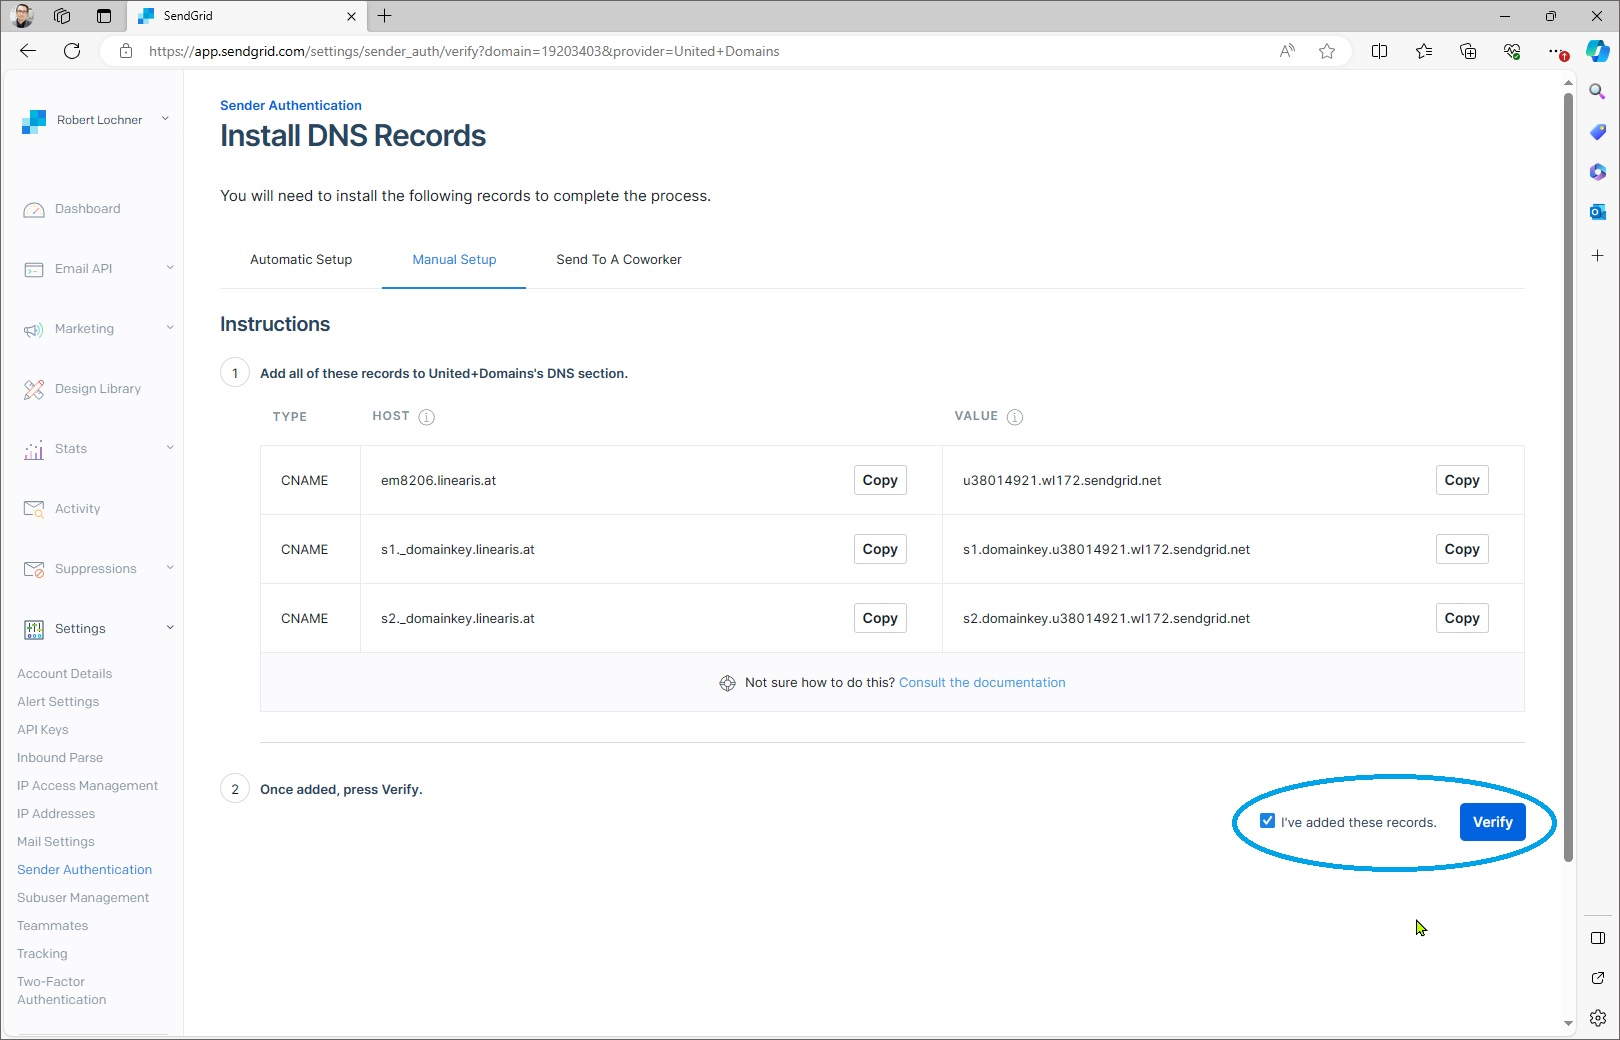The width and height of the screenshot is (1620, 1040).
Task: Expand the Suppressions menu chevron
Action: coord(170,567)
